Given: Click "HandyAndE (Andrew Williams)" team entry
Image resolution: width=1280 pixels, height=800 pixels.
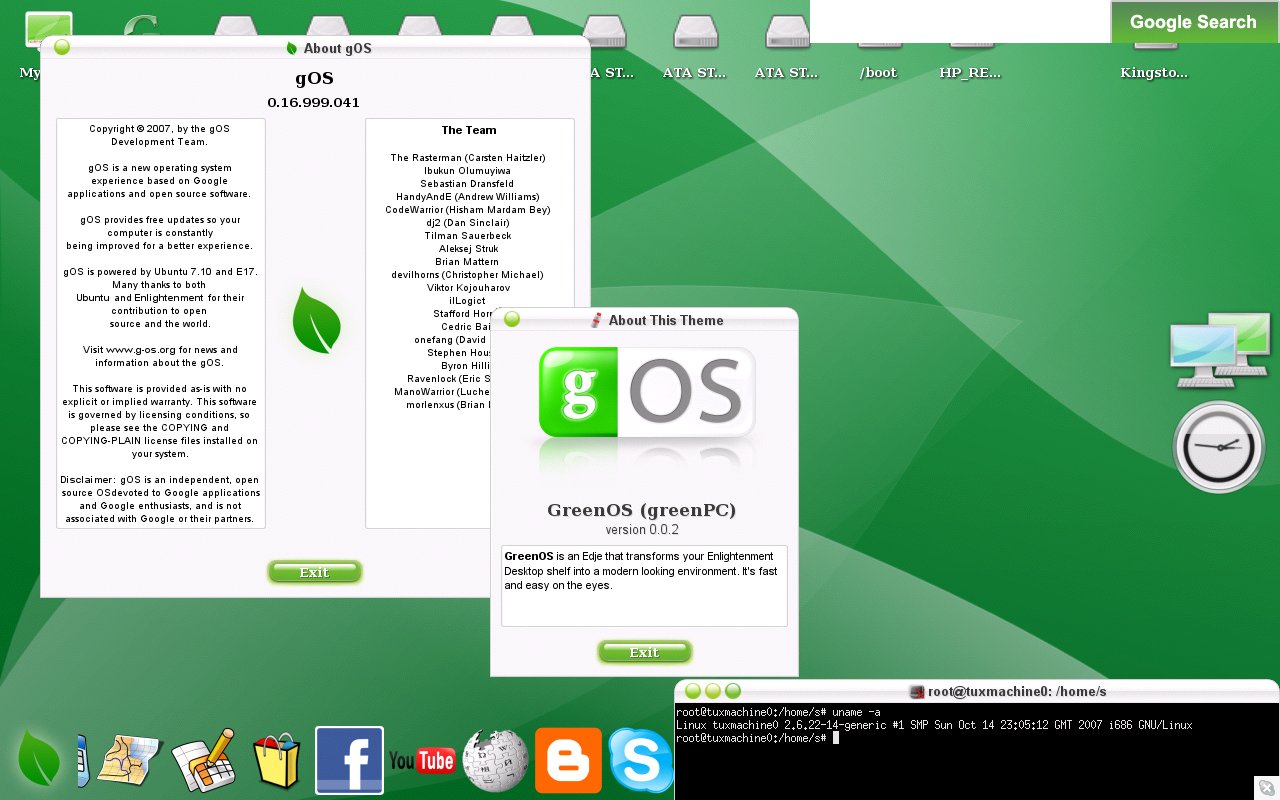Looking at the screenshot, I should [467, 197].
